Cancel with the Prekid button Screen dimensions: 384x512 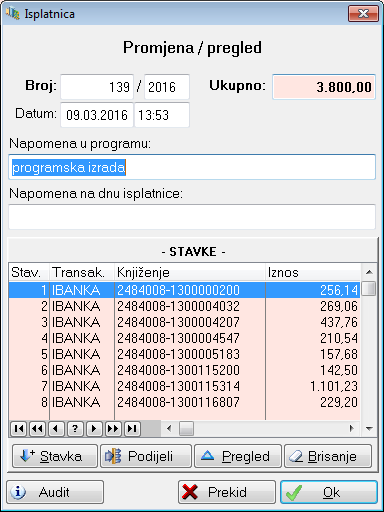coord(227,492)
